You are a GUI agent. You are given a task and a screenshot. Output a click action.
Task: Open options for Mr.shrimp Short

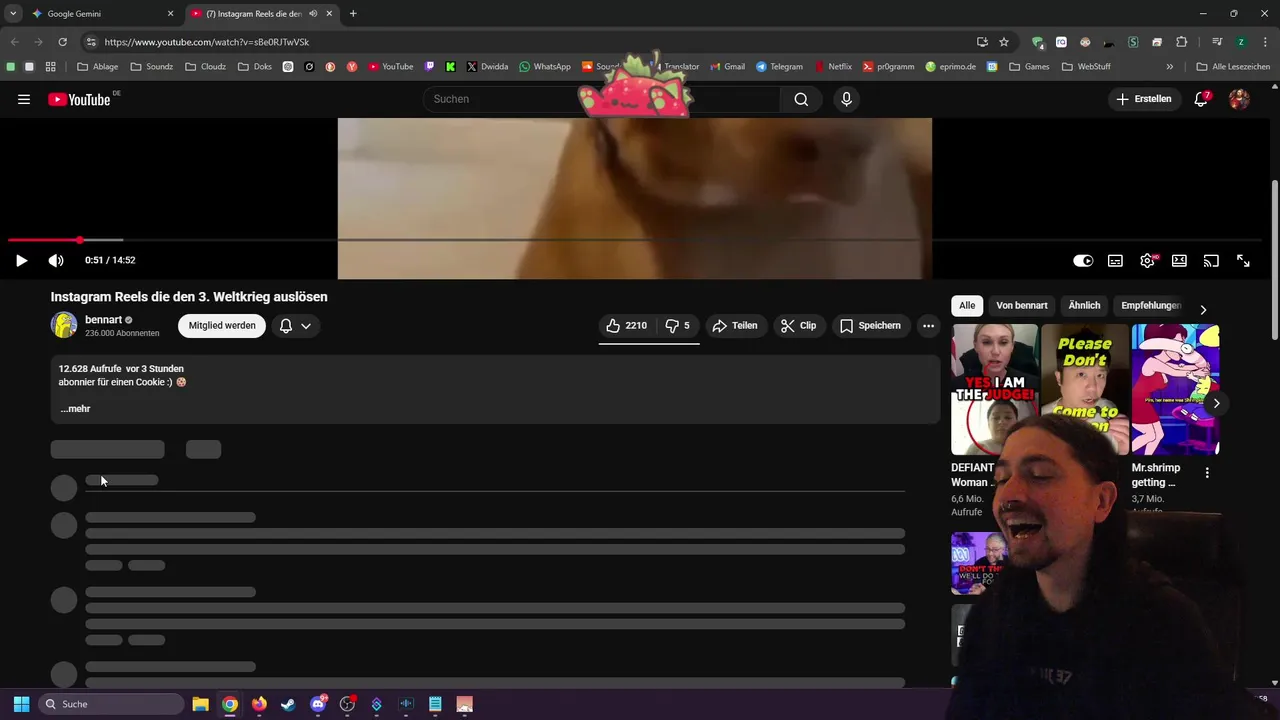[1207, 473]
